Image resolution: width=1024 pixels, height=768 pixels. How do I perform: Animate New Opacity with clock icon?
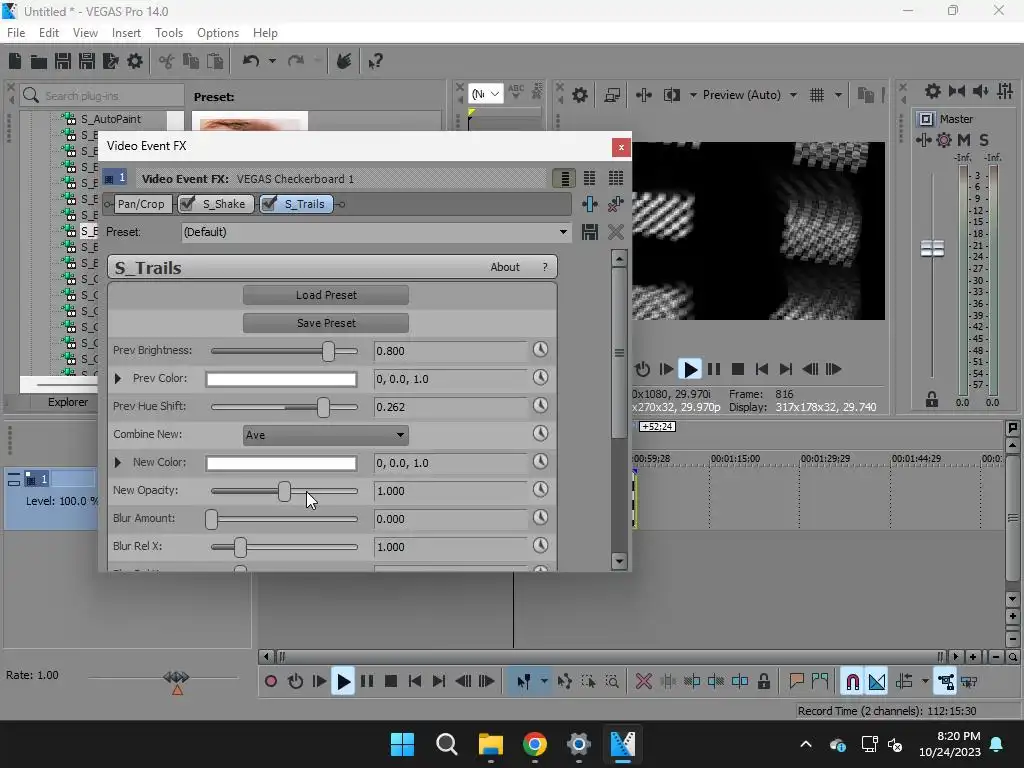pyautogui.click(x=540, y=489)
